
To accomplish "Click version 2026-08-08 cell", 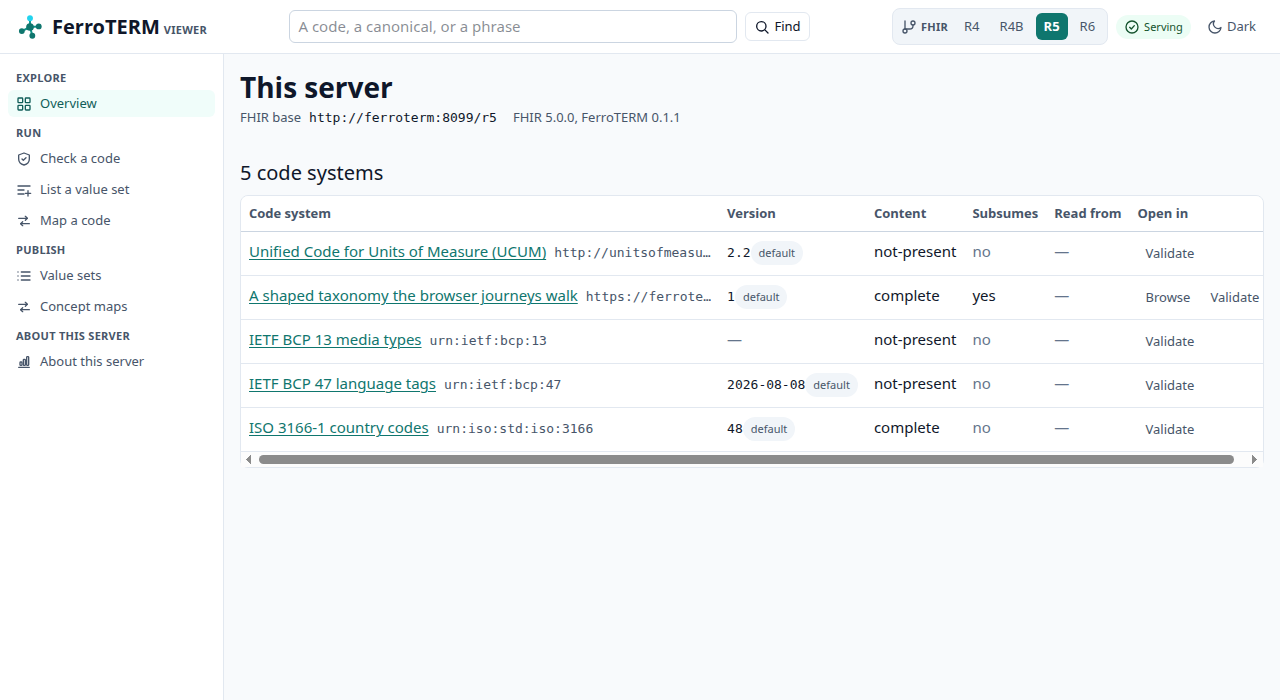I will point(766,385).
